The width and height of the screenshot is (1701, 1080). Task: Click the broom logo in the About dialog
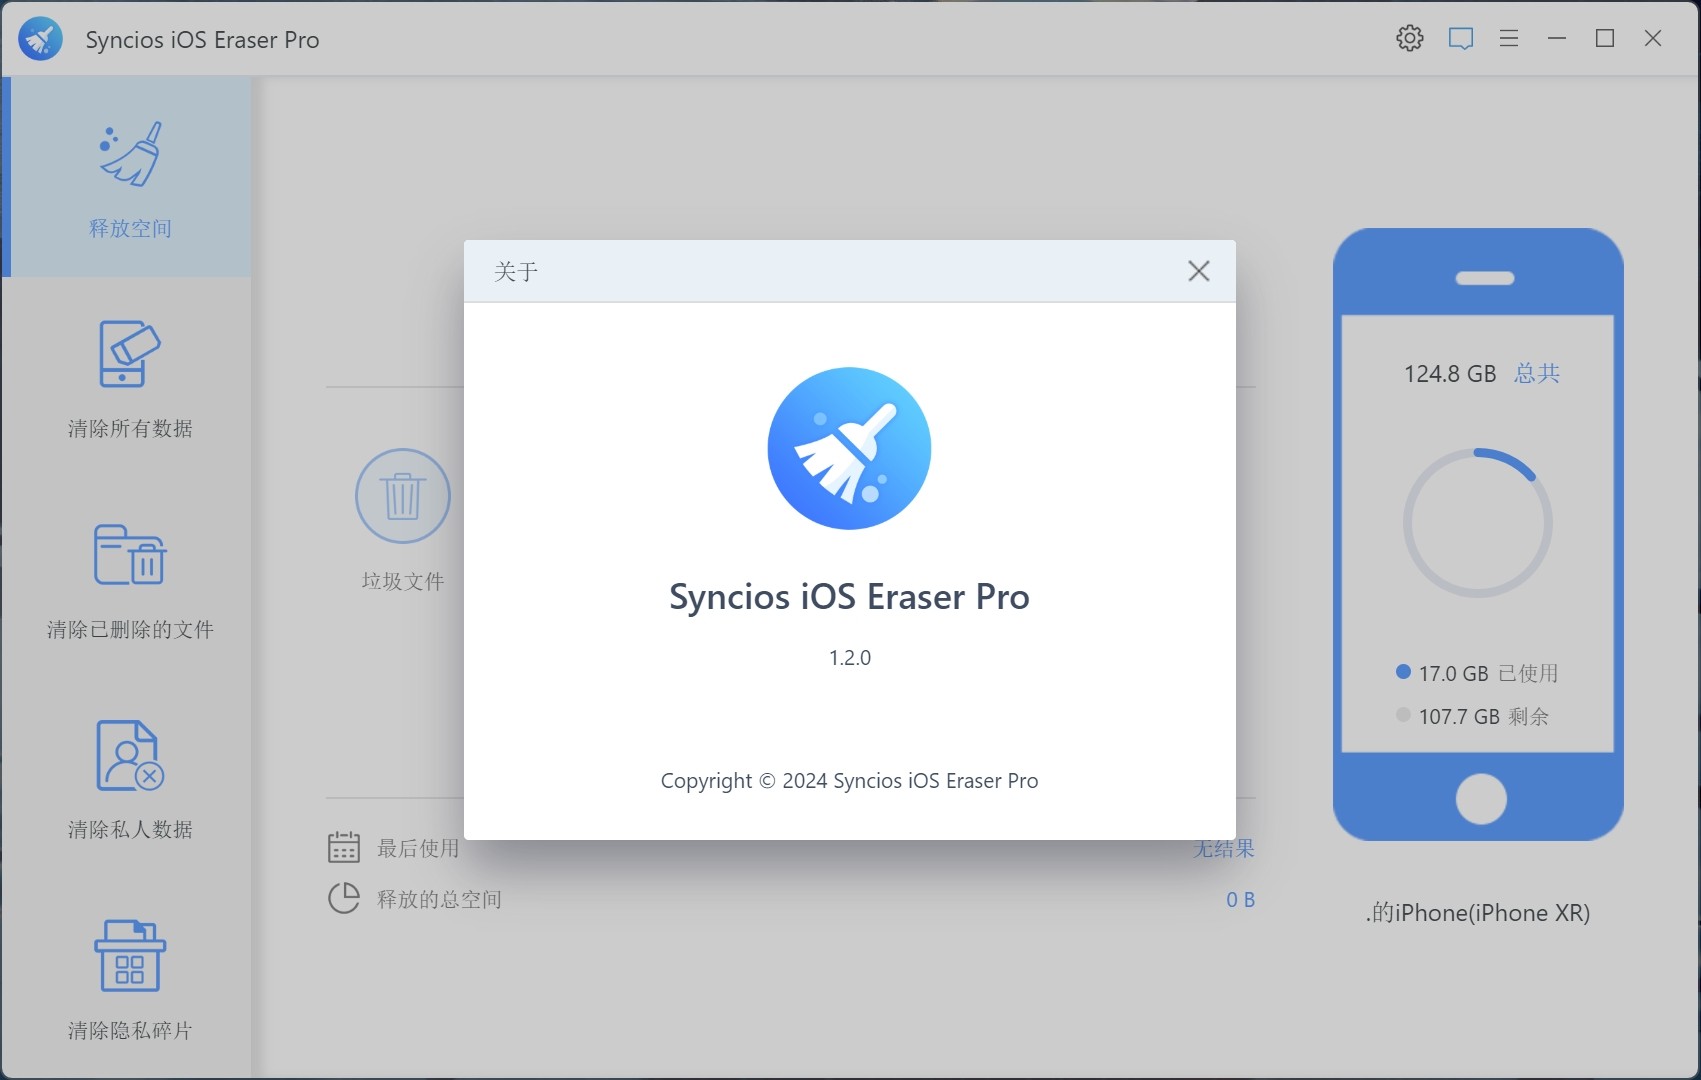[x=849, y=448]
